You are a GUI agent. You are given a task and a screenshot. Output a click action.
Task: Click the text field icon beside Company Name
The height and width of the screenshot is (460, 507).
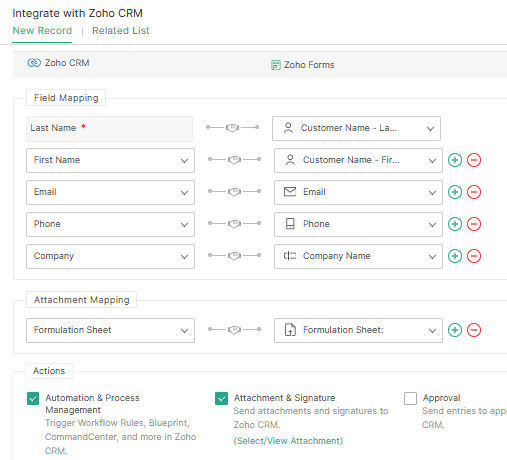point(290,256)
